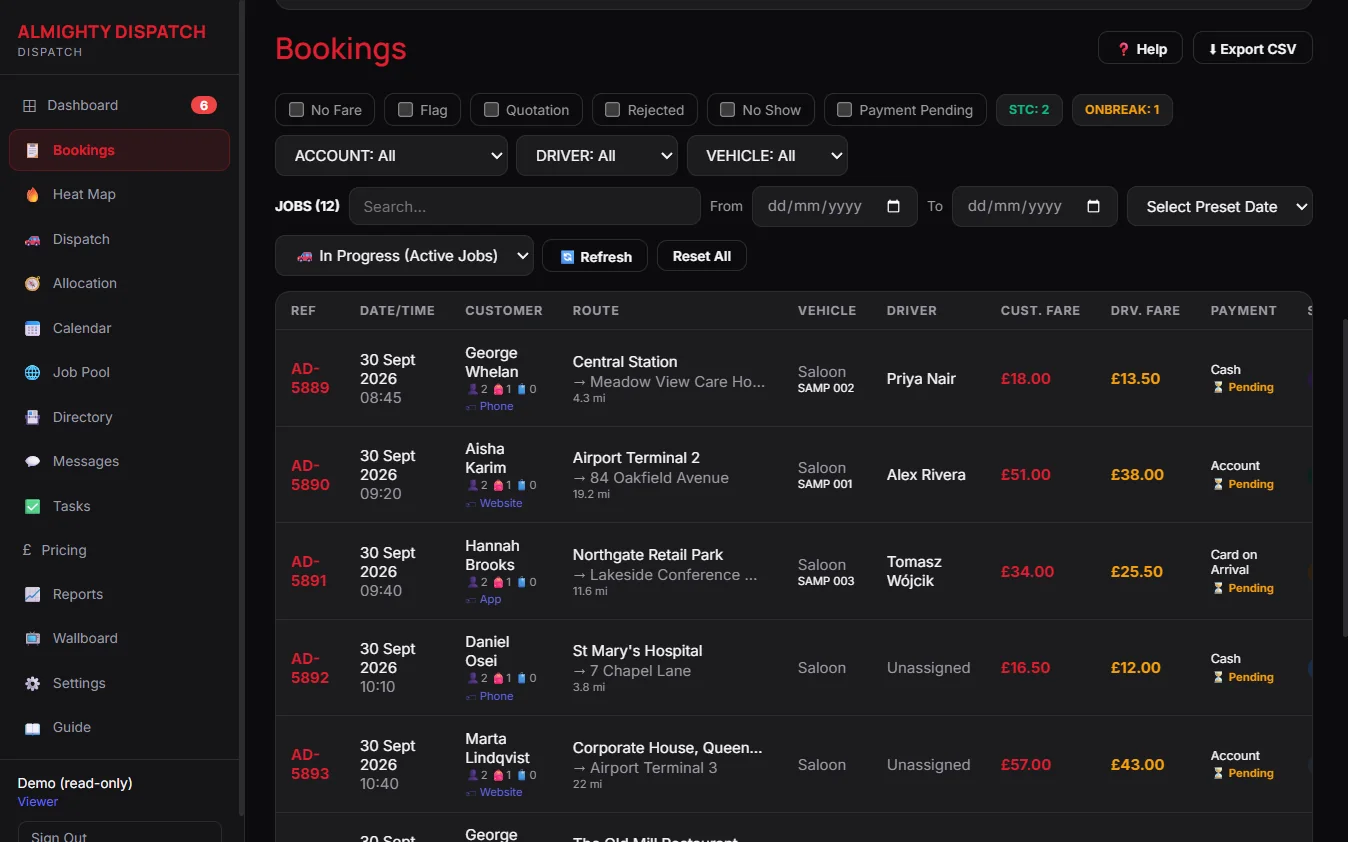Click the main page vertical scrollbar
The height and width of the screenshot is (842, 1348).
(x=1344, y=477)
